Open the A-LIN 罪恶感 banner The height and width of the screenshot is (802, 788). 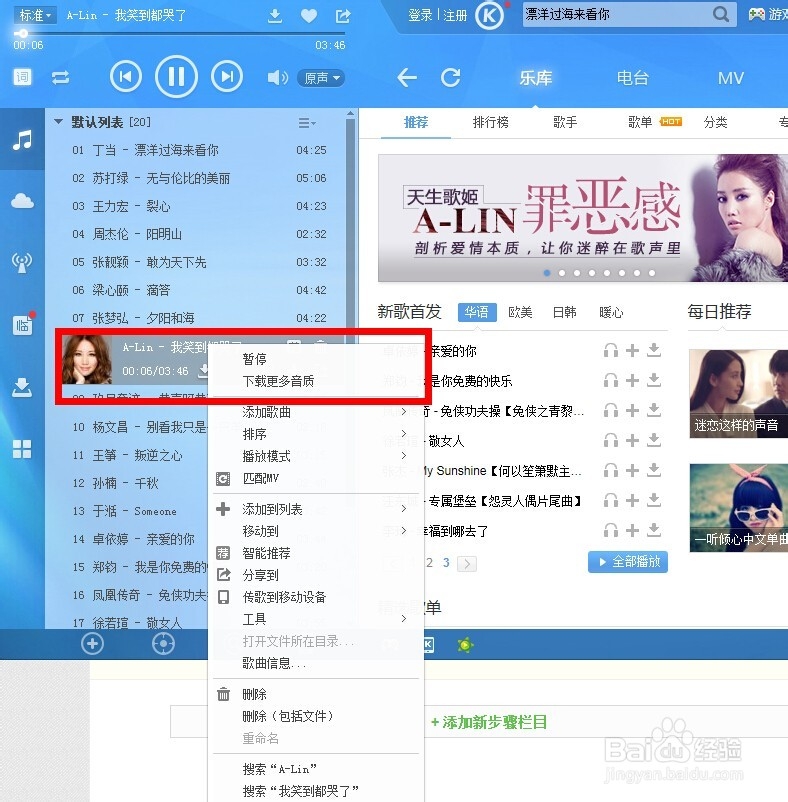(582, 218)
